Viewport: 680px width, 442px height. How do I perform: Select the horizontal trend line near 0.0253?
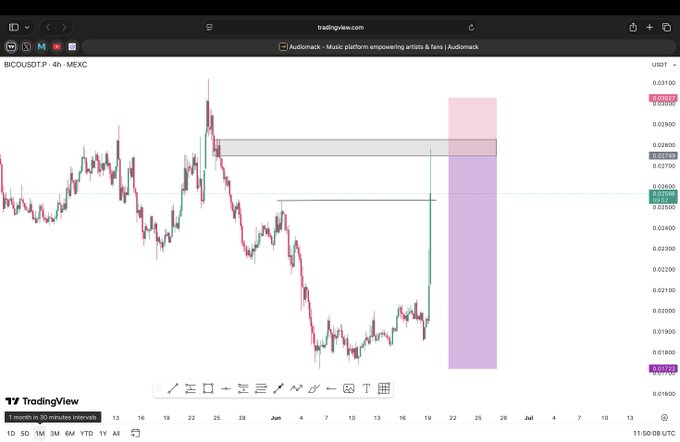coord(357,200)
